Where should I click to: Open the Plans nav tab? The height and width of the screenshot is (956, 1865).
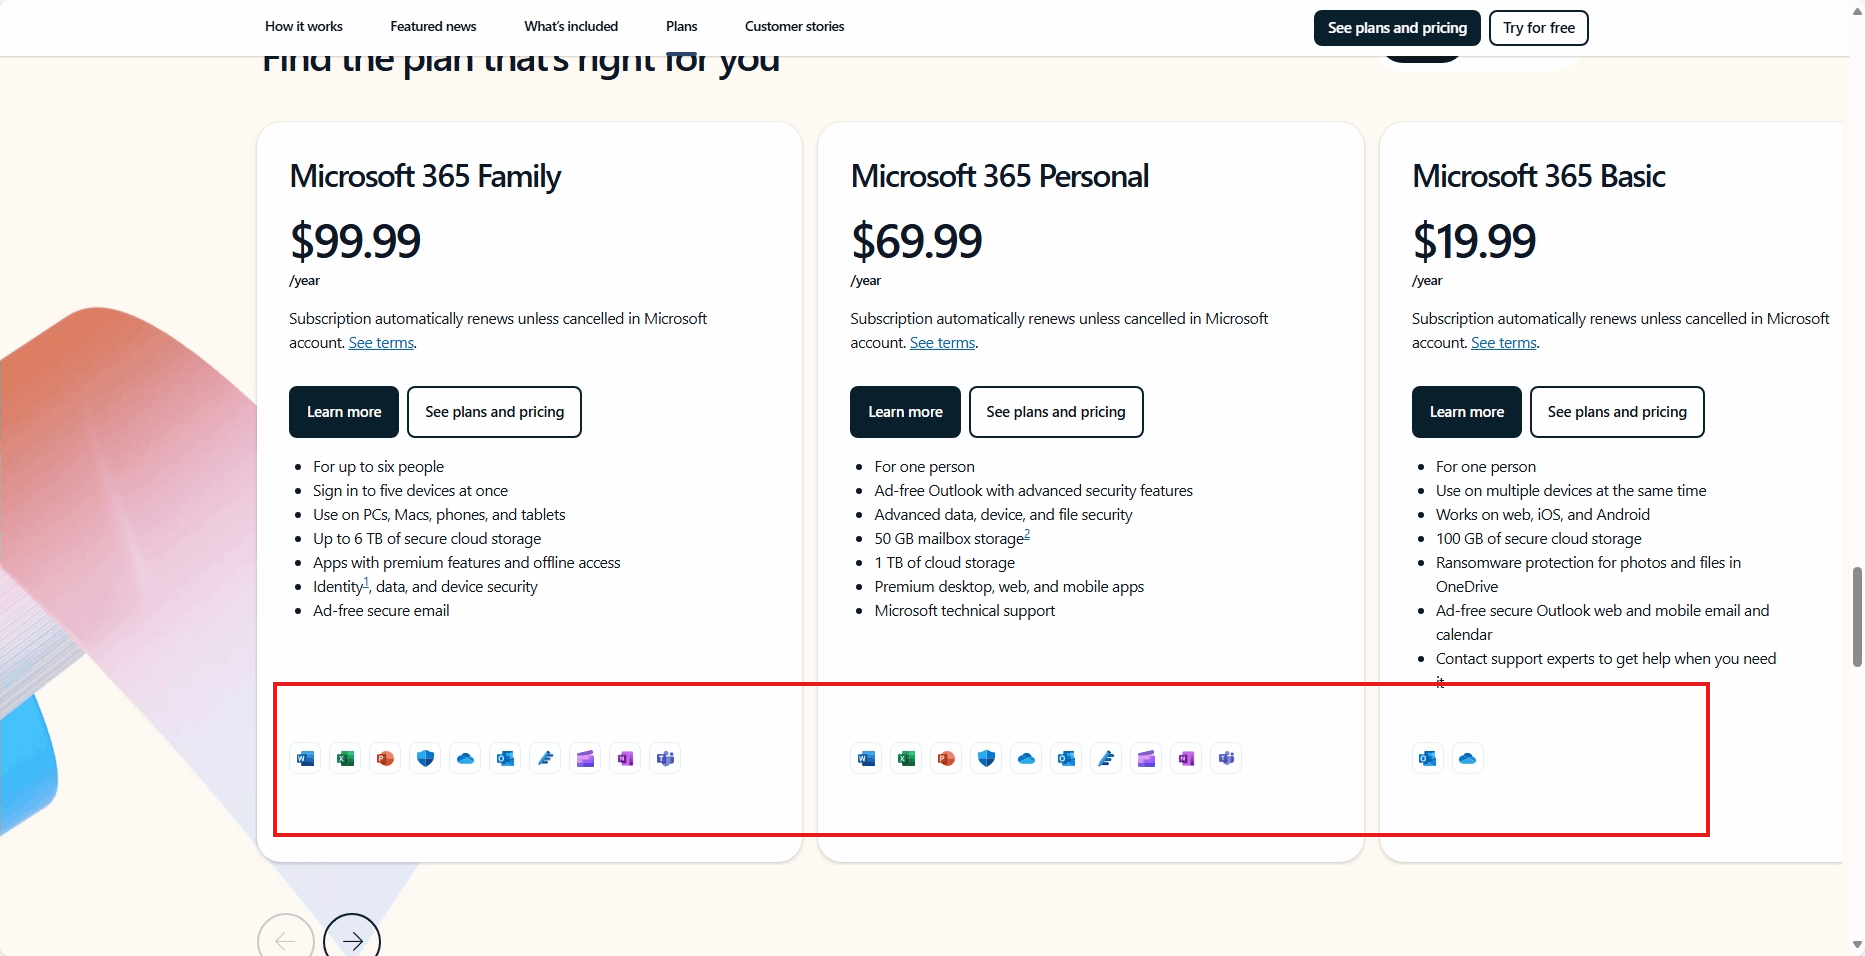pos(682,27)
